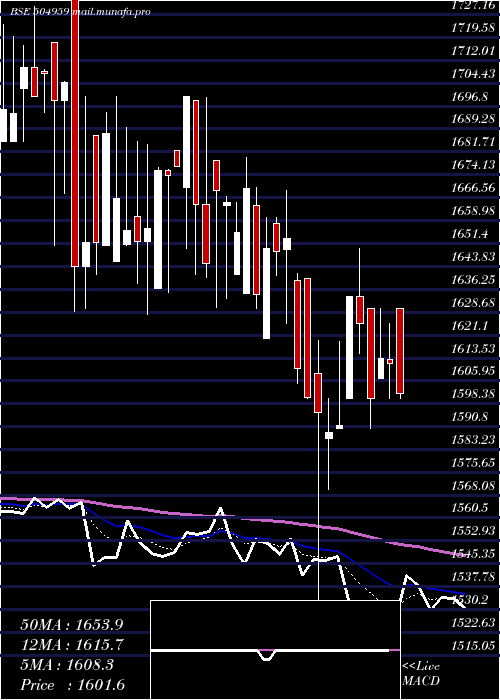
Task: Click the 1658.98 price axis label
Action: point(473,211)
